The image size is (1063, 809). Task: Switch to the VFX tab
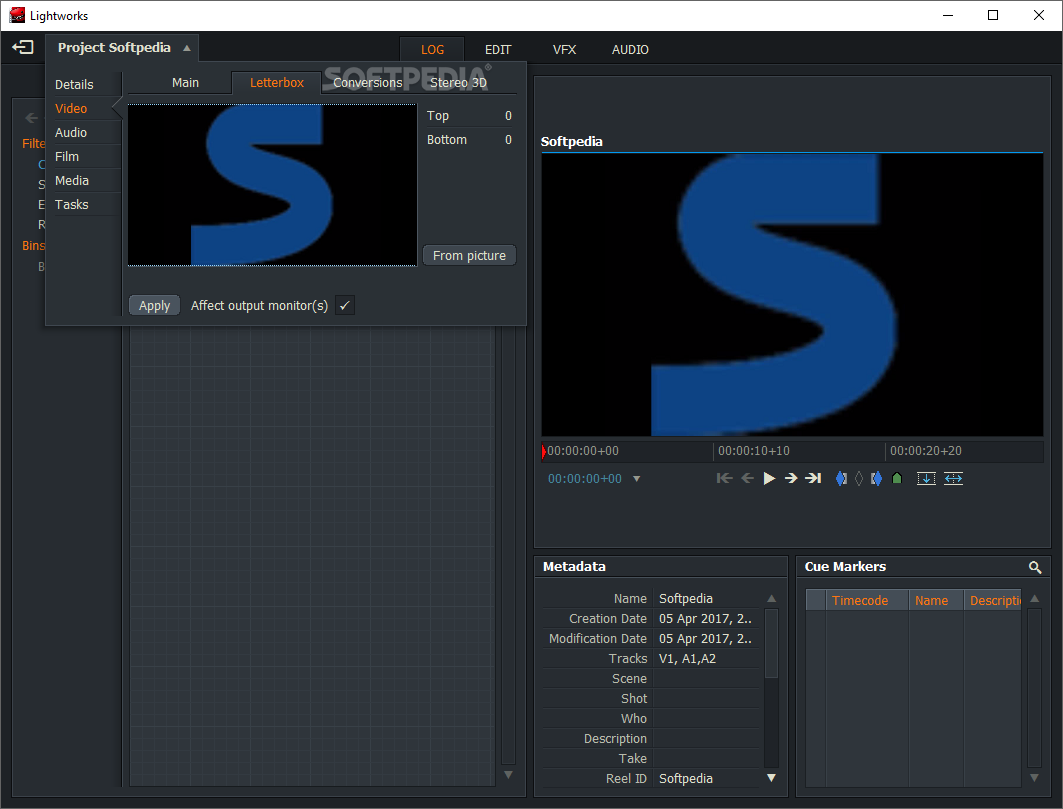click(x=564, y=50)
